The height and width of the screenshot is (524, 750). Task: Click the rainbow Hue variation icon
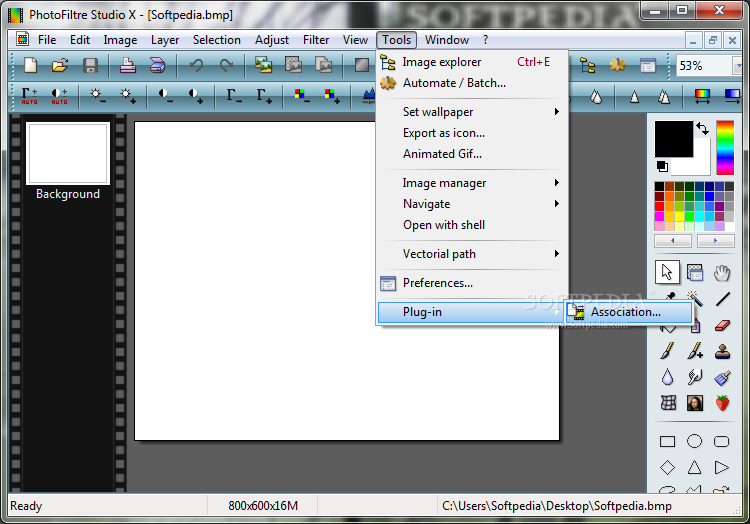tap(702, 96)
